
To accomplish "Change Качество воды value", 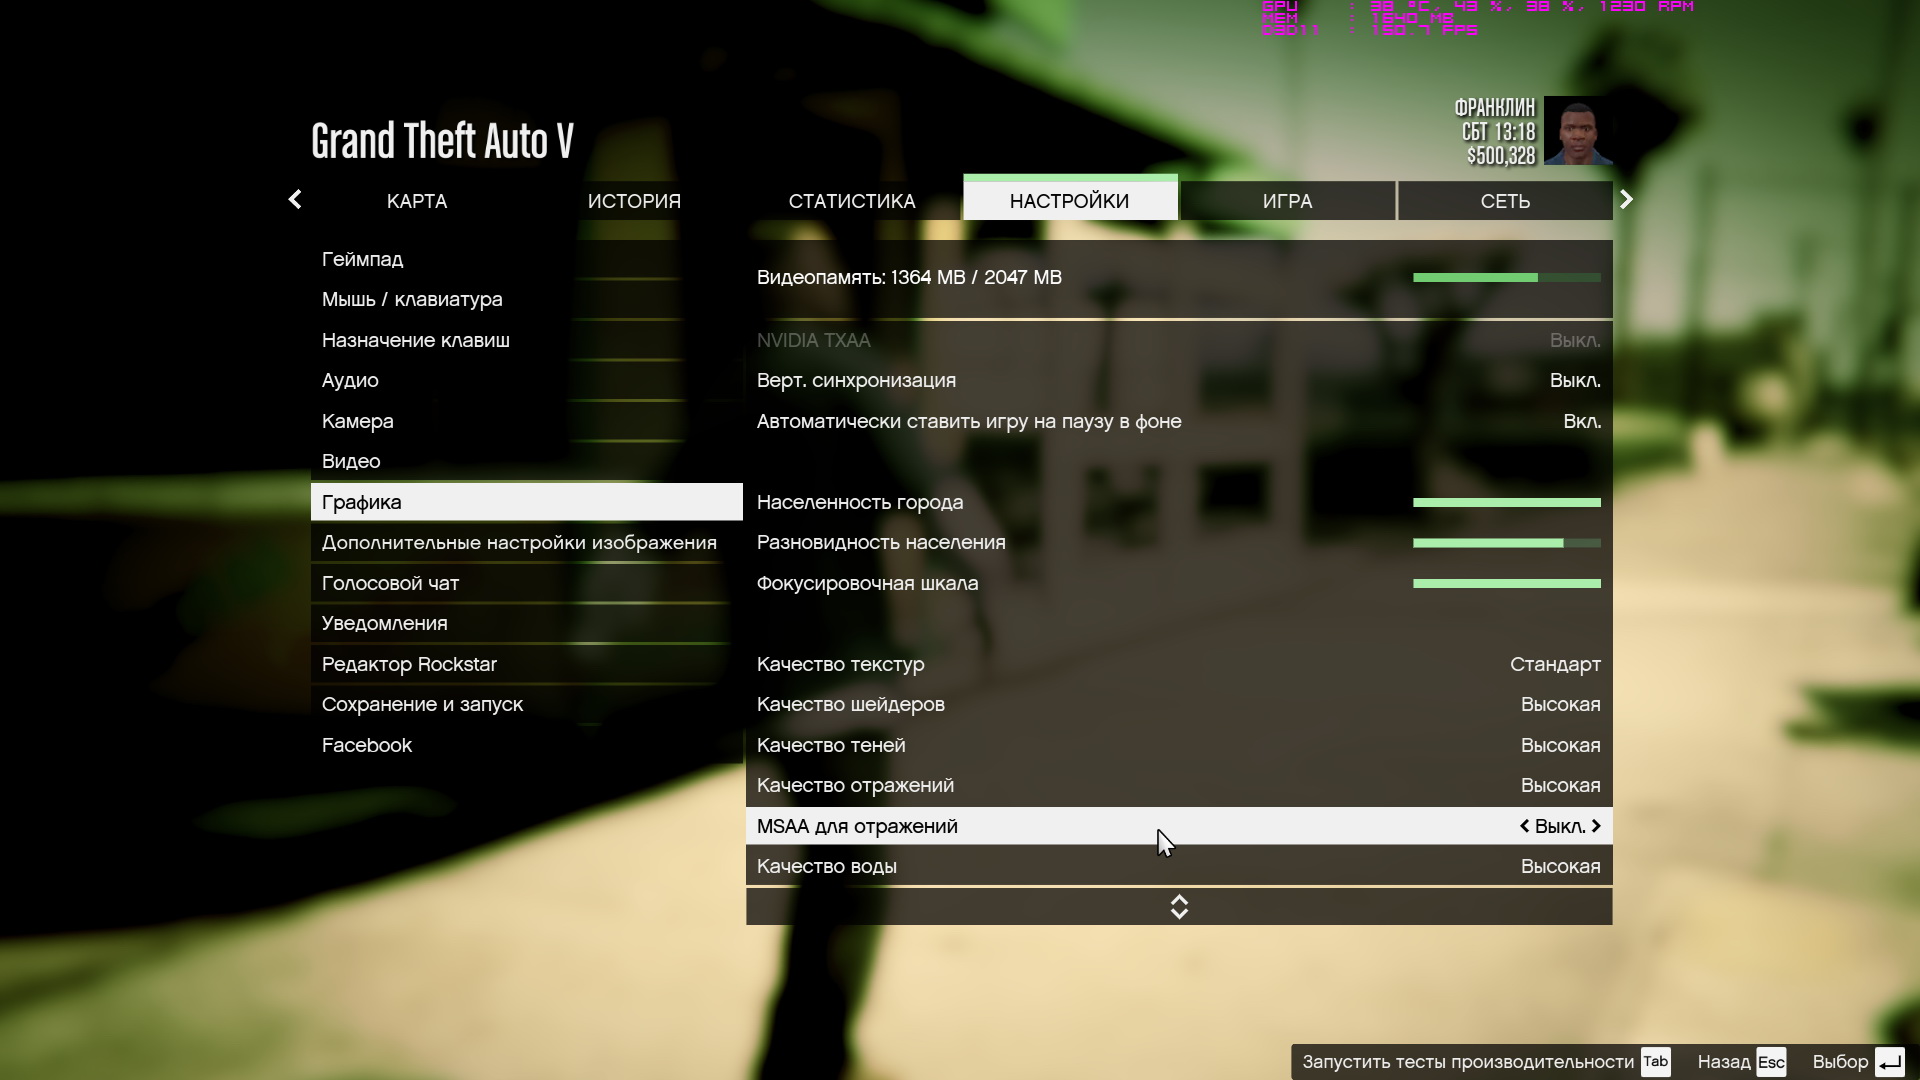I will point(1559,867).
